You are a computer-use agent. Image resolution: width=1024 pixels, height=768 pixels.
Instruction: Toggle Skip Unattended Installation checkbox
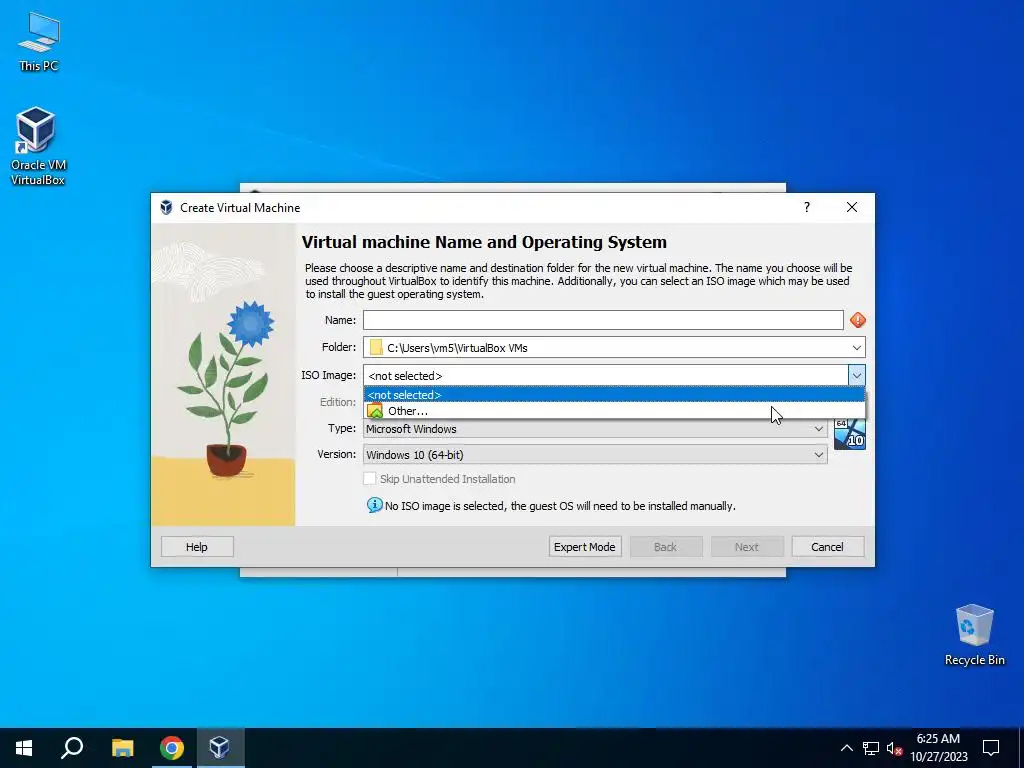pyautogui.click(x=370, y=479)
